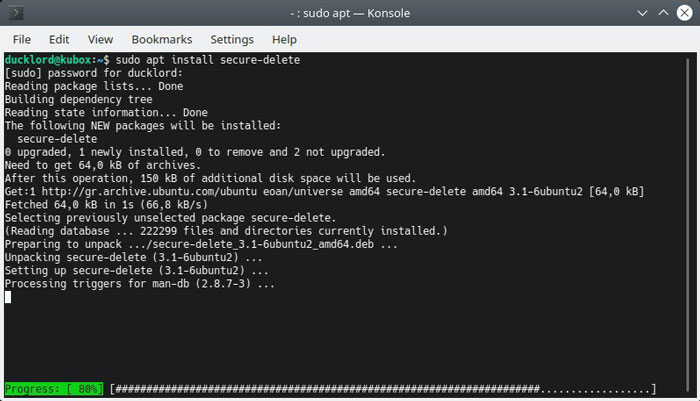Click the 'Processing triggers for man-db' line
Viewport: 700px width, 401px height.
point(140,284)
